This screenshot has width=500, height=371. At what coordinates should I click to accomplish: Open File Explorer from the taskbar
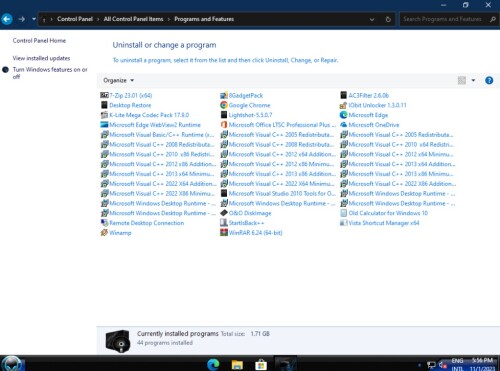pyautogui.click(x=237, y=364)
